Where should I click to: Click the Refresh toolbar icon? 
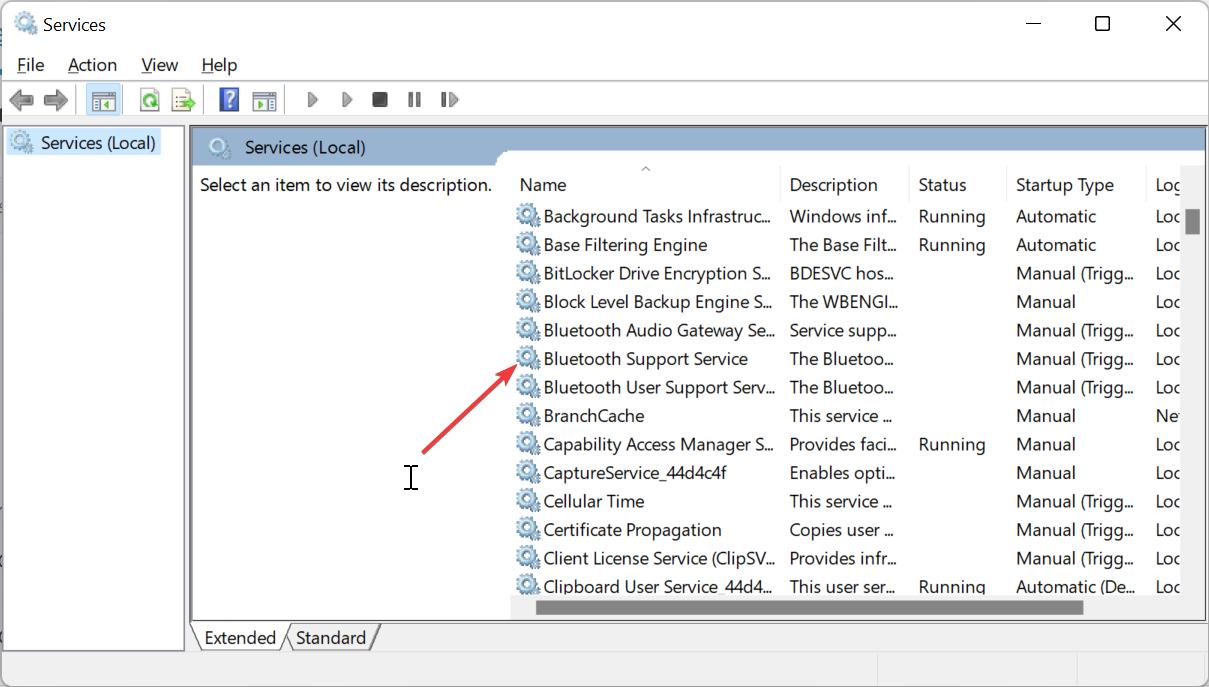[150, 100]
